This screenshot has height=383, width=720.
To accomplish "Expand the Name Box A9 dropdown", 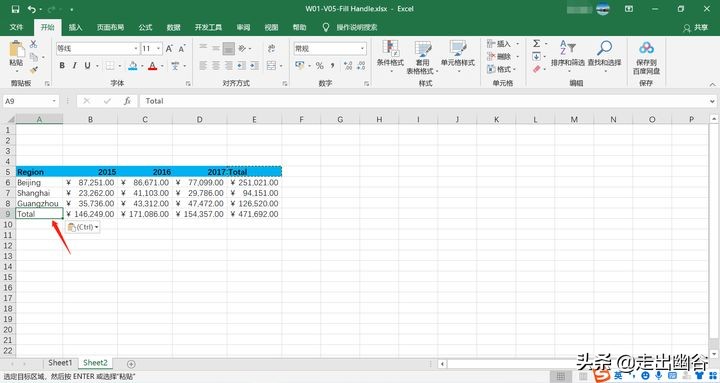I will pyautogui.click(x=54, y=101).
